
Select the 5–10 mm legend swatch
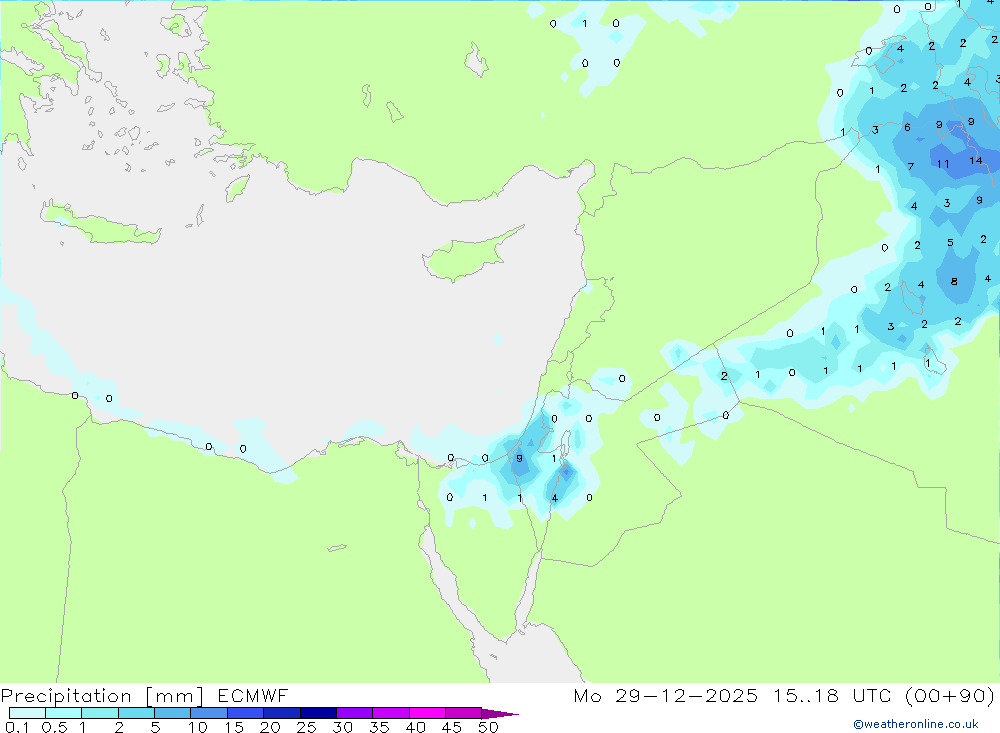click(x=172, y=713)
